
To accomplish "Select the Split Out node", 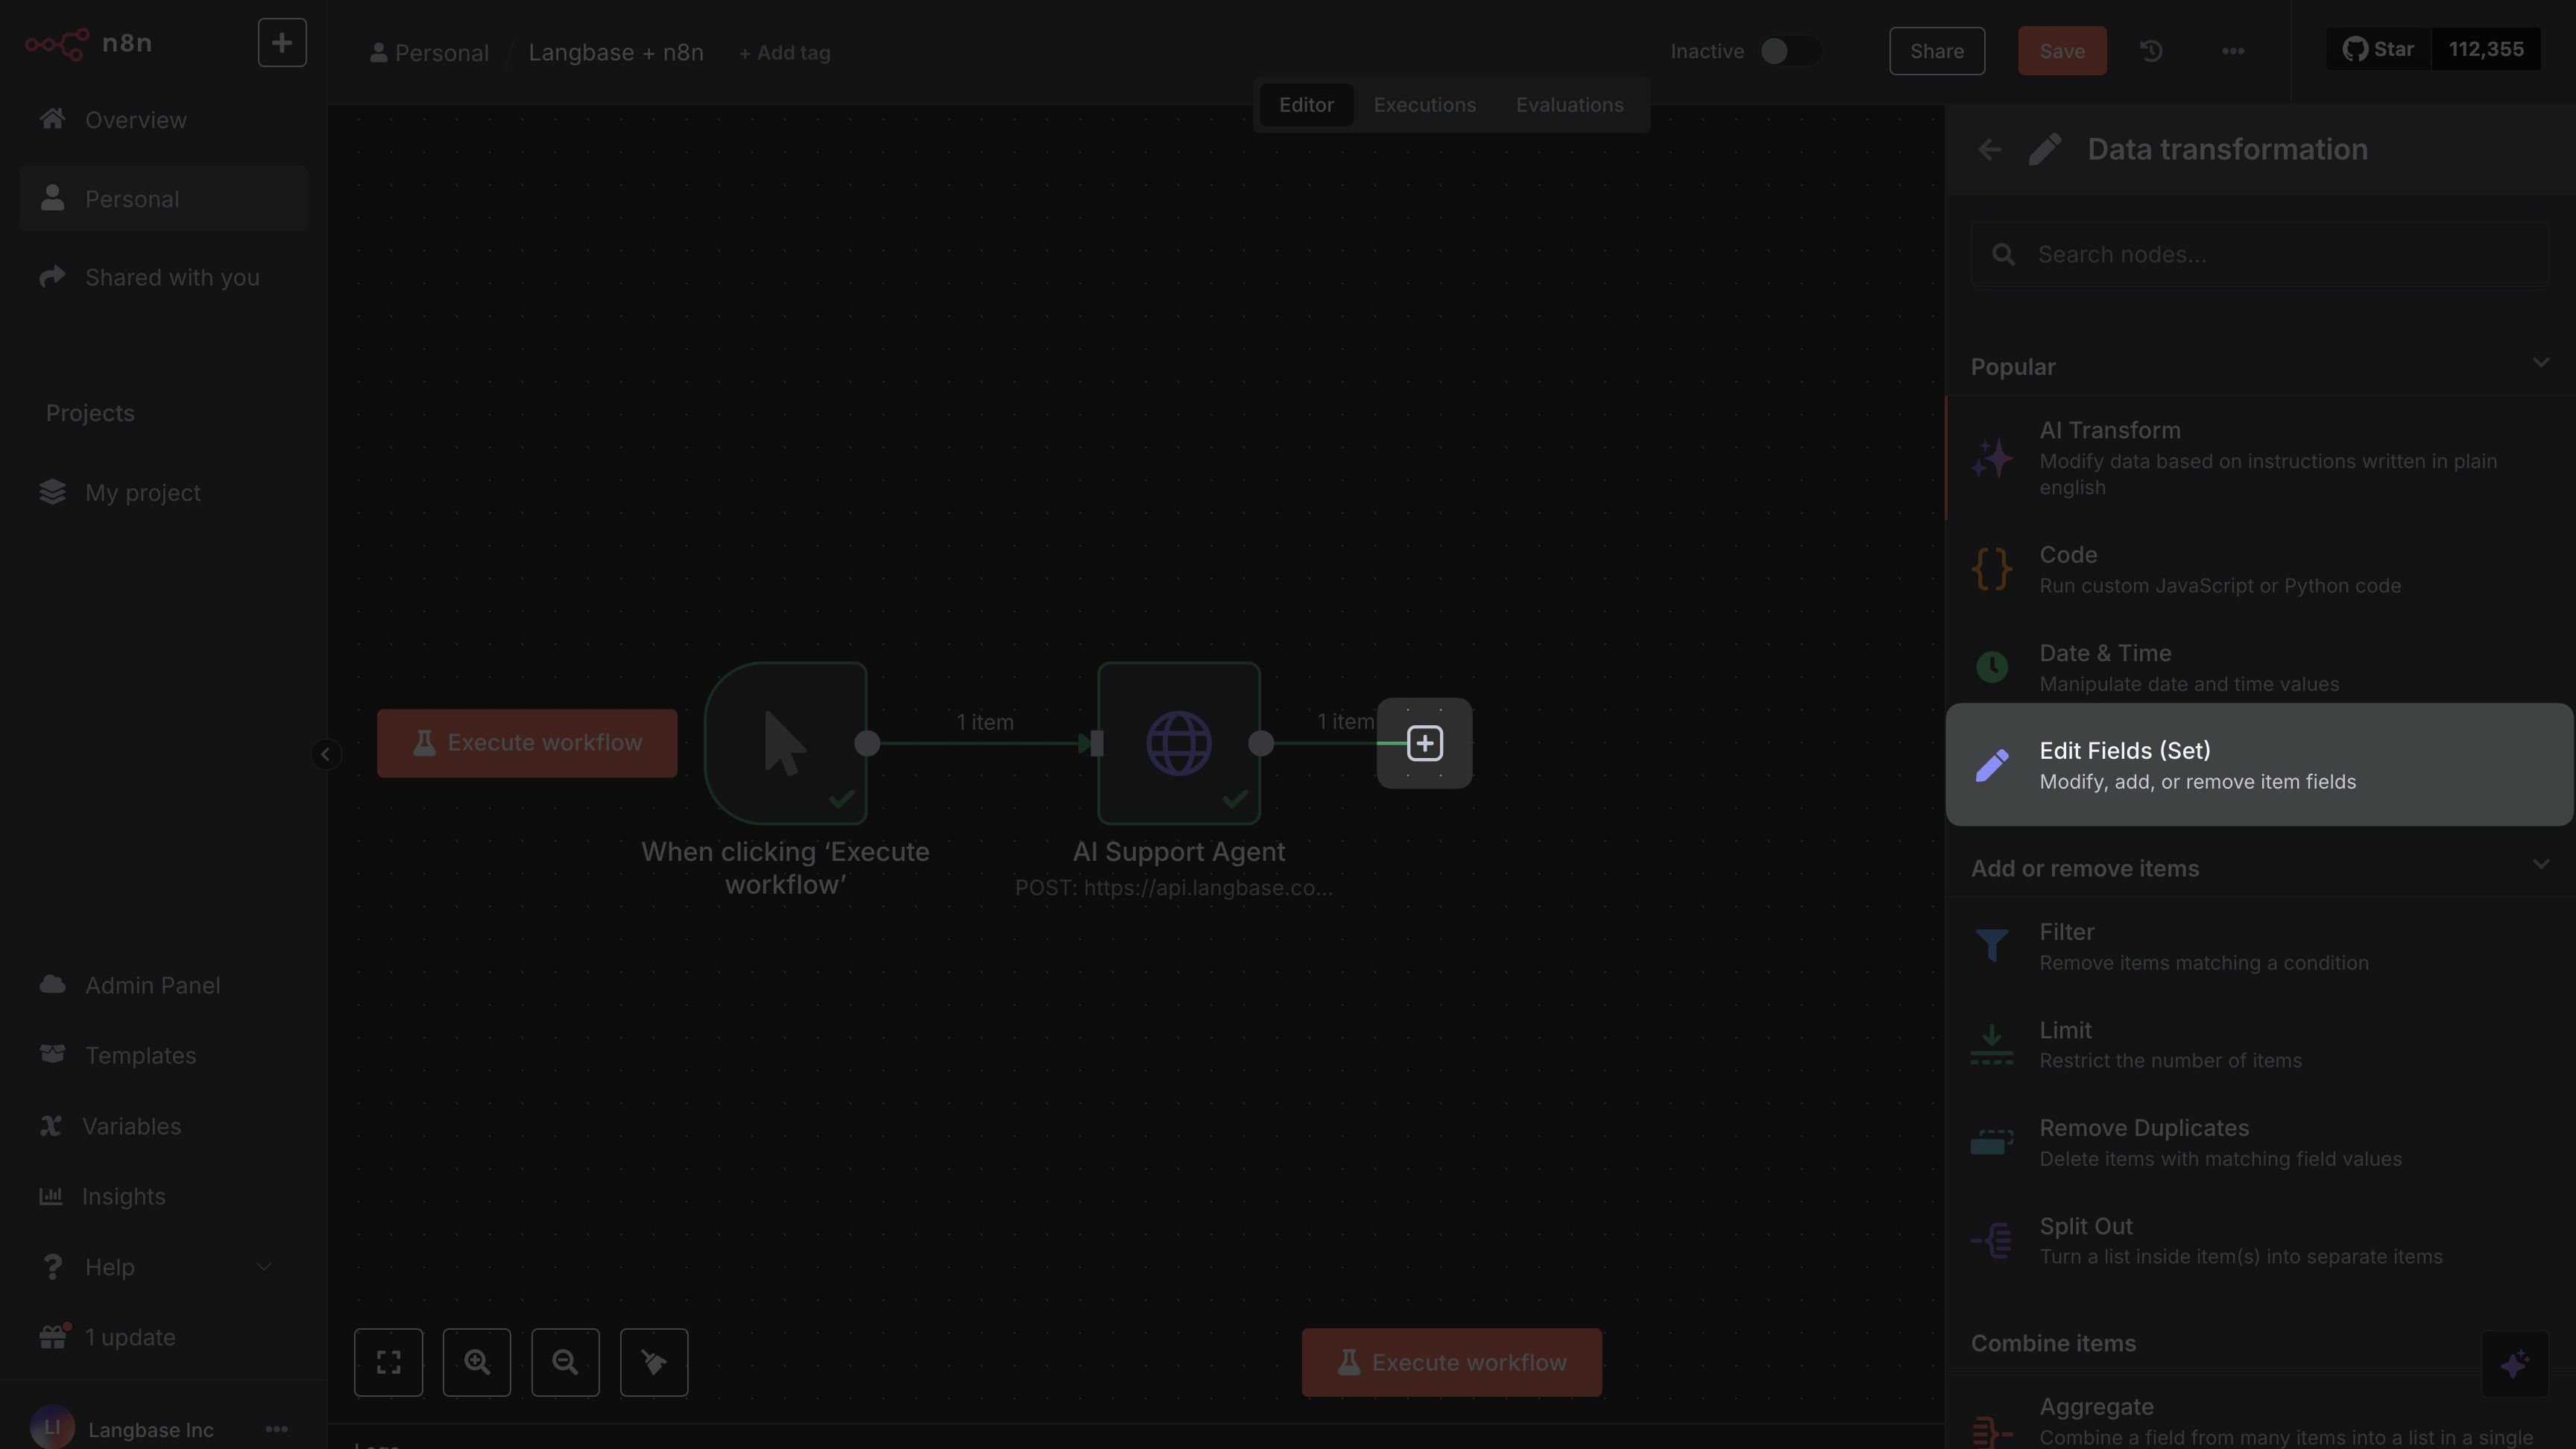I will tap(2260, 1240).
